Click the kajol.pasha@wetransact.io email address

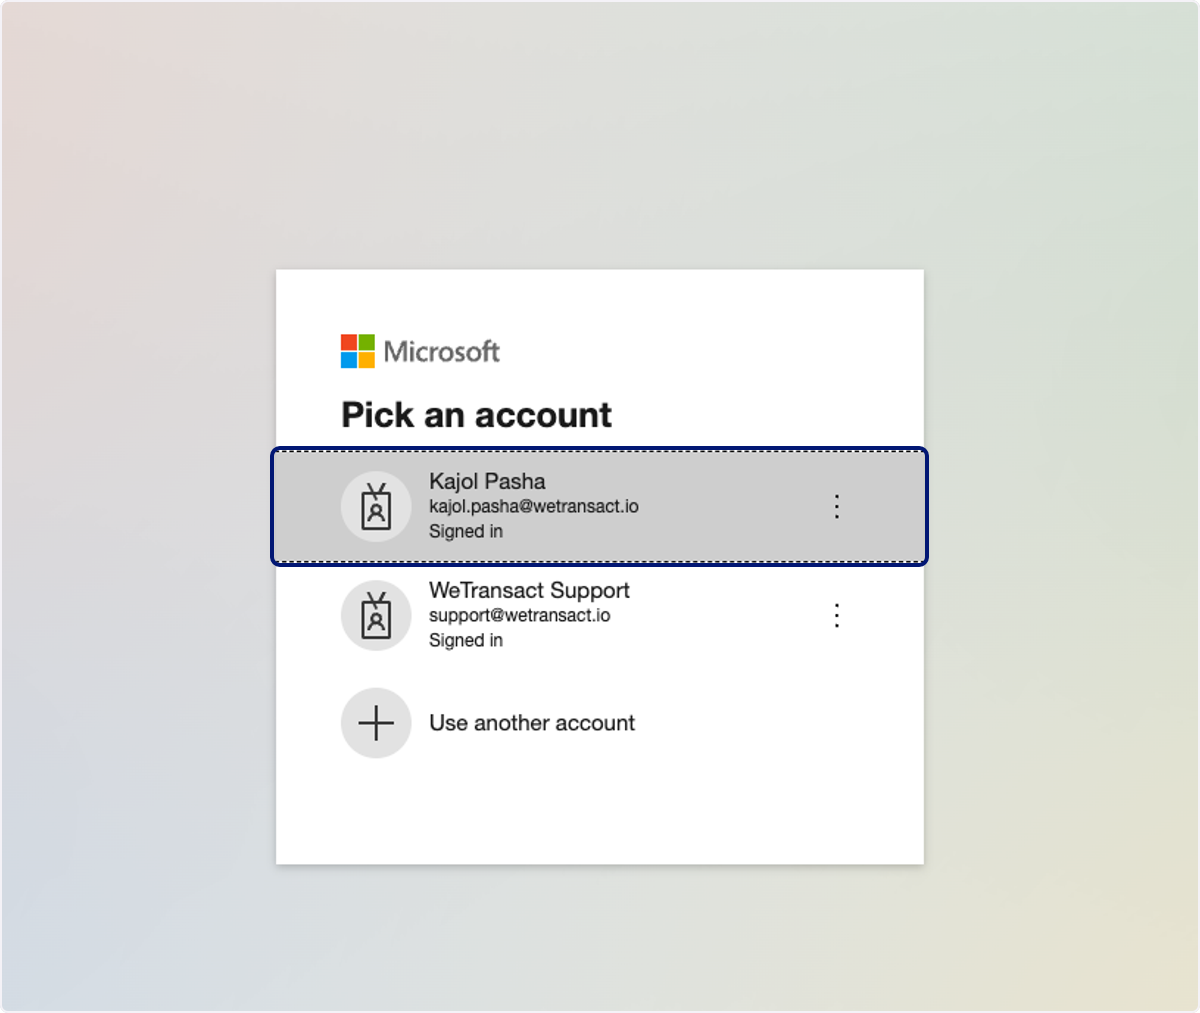click(534, 506)
